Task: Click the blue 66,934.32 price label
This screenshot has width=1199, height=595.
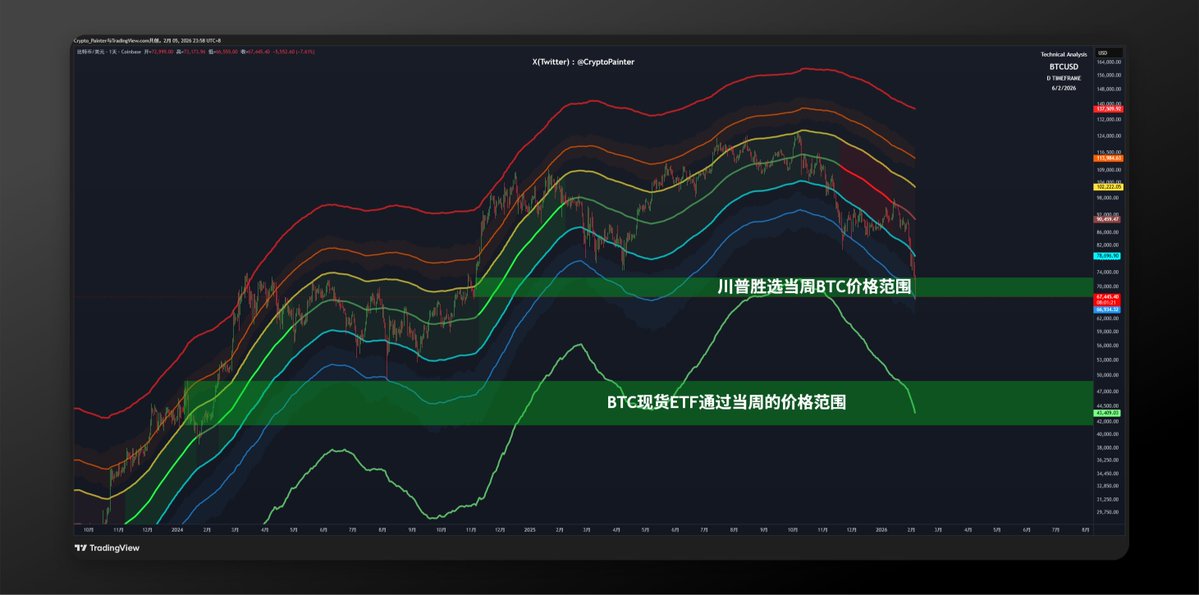Action: click(1108, 310)
